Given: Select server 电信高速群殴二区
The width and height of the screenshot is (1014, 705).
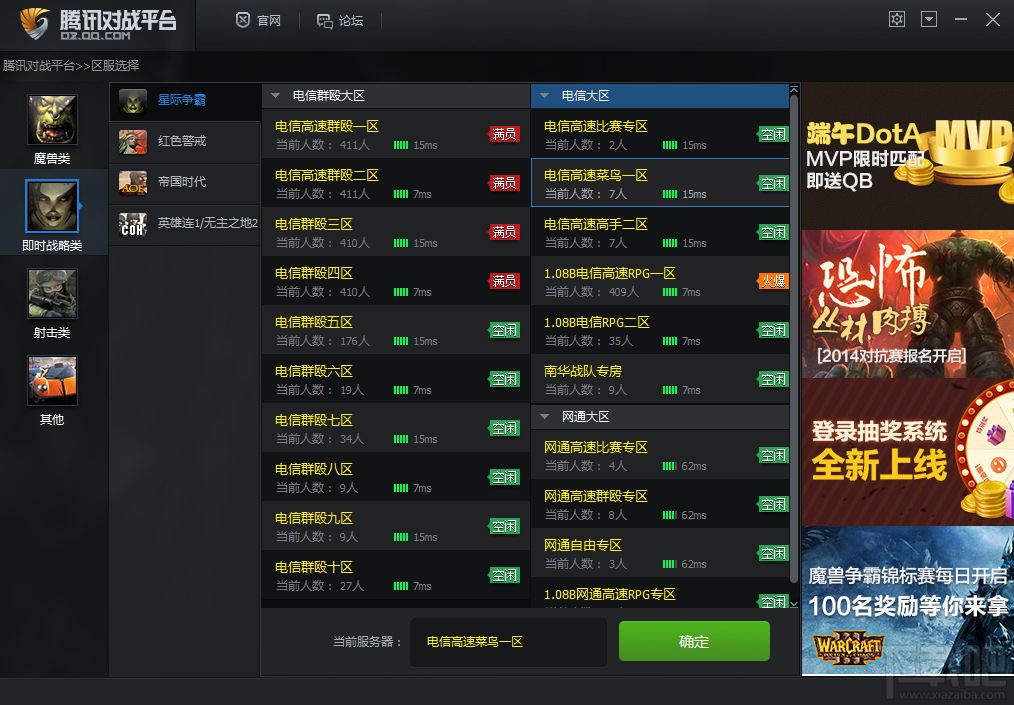Looking at the screenshot, I should (396, 183).
